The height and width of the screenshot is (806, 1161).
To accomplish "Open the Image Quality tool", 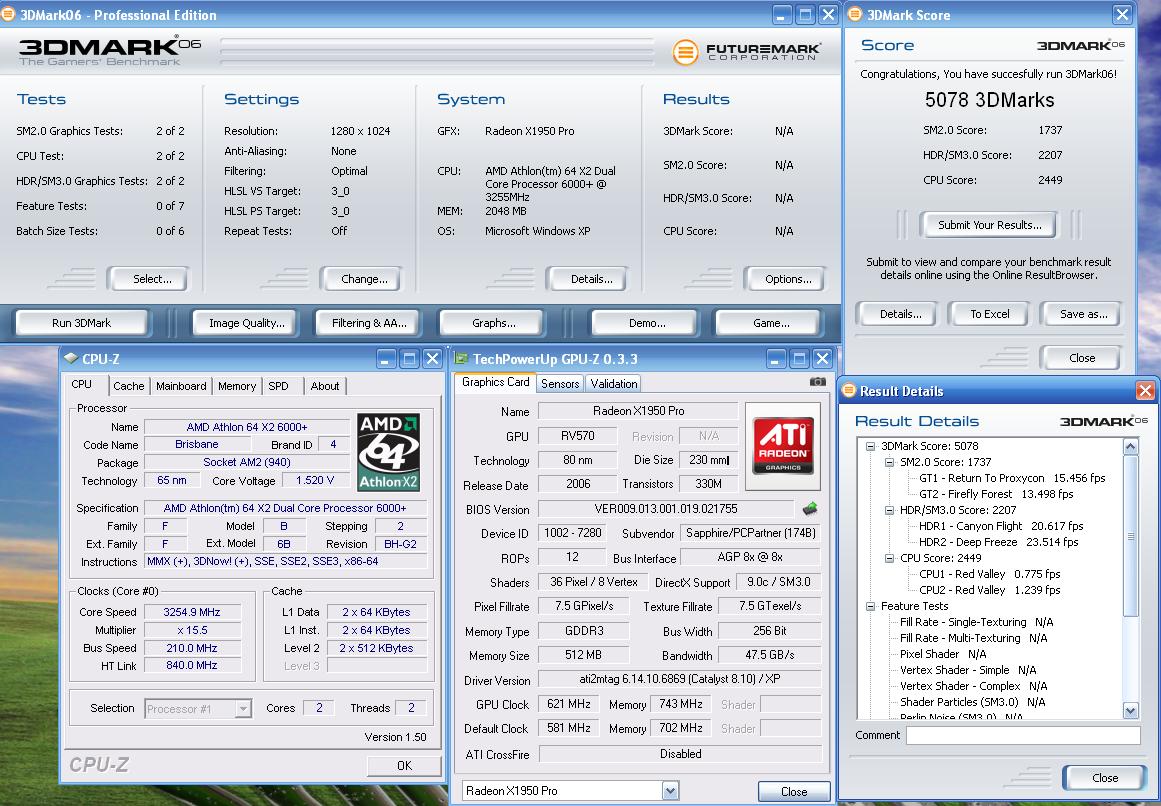I will click(x=247, y=323).
